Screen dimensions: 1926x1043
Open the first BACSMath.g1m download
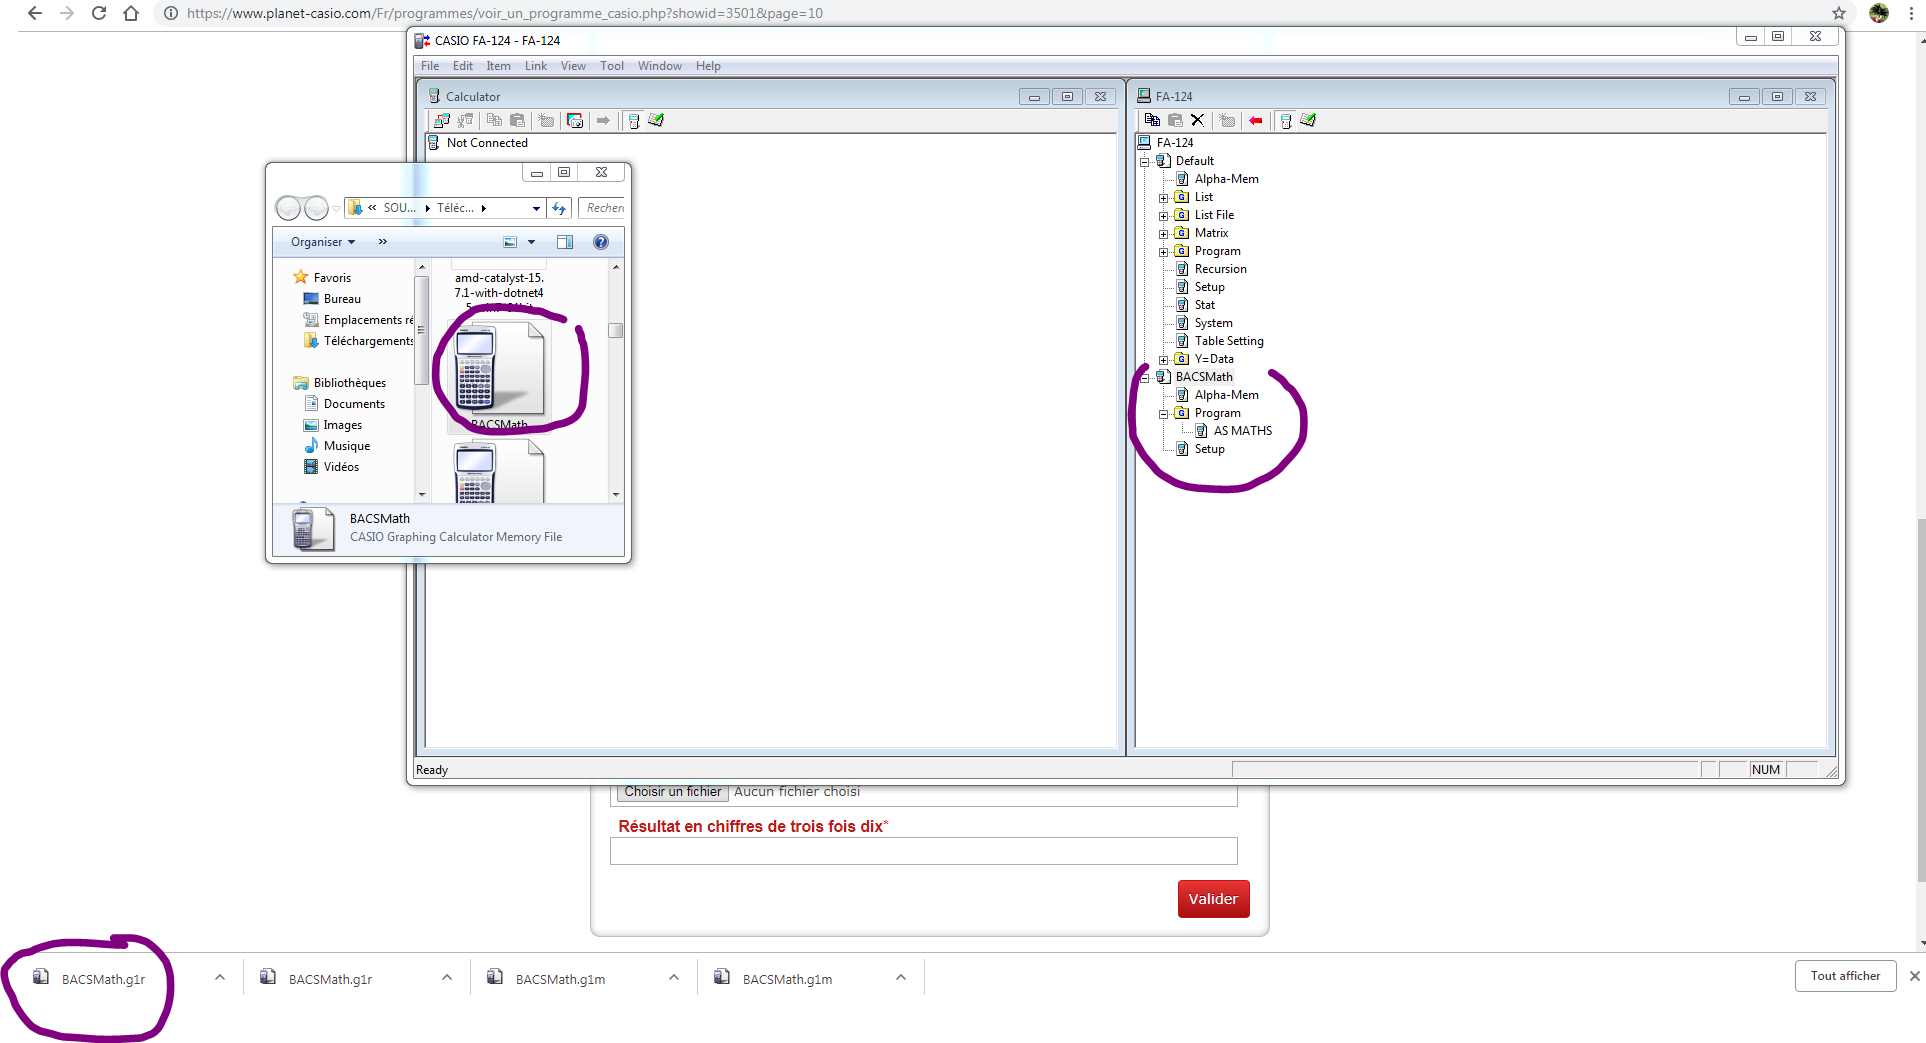point(560,979)
